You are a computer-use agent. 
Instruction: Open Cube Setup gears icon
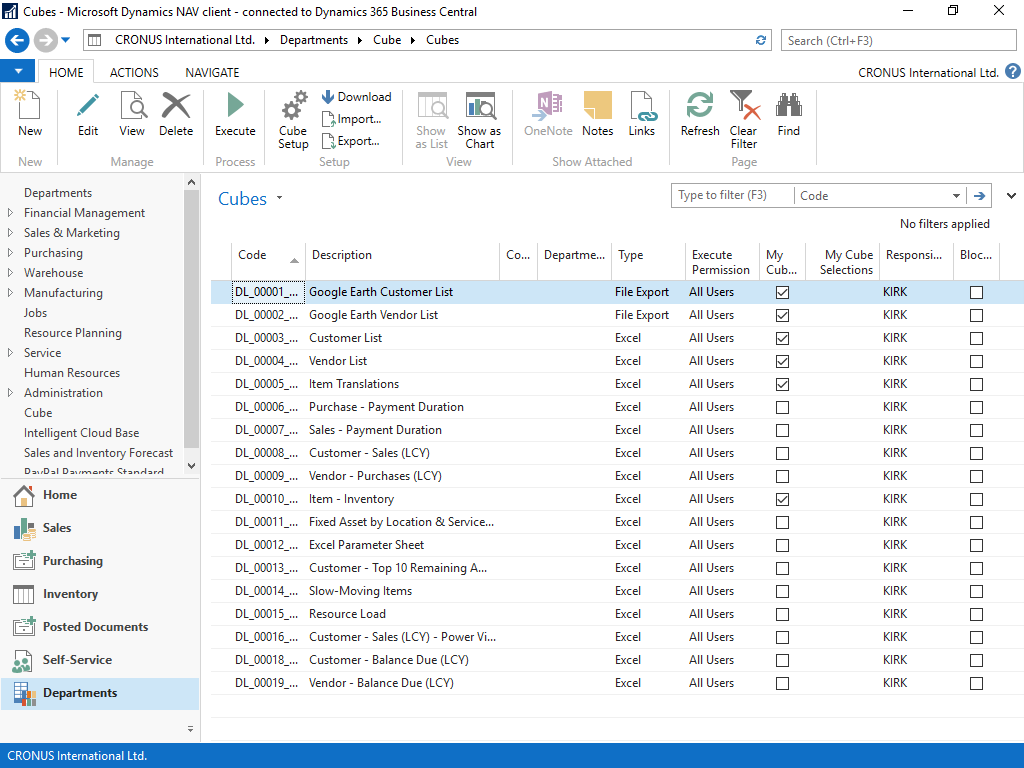[x=293, y=120]
